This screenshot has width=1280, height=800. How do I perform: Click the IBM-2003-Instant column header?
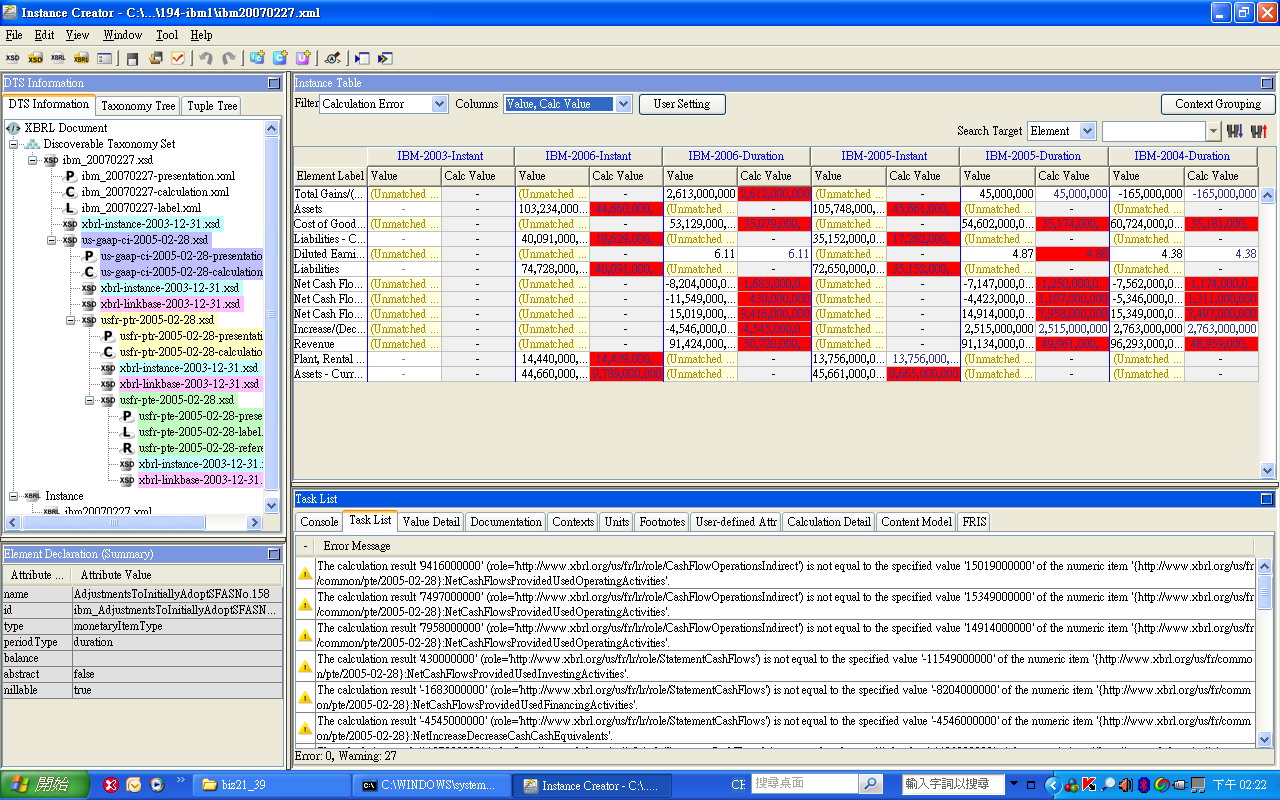coord(440,156)
